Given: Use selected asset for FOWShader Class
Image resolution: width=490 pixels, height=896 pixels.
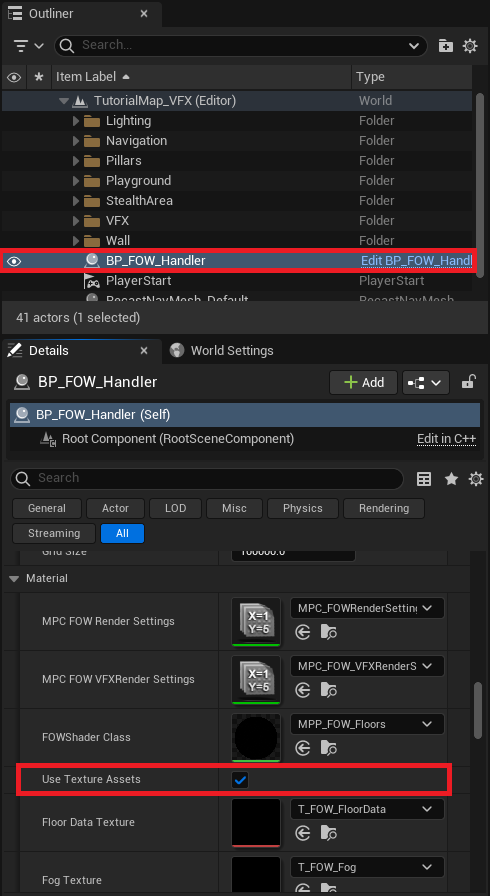Looking at the screenshot, I should [x=303, y=748].
